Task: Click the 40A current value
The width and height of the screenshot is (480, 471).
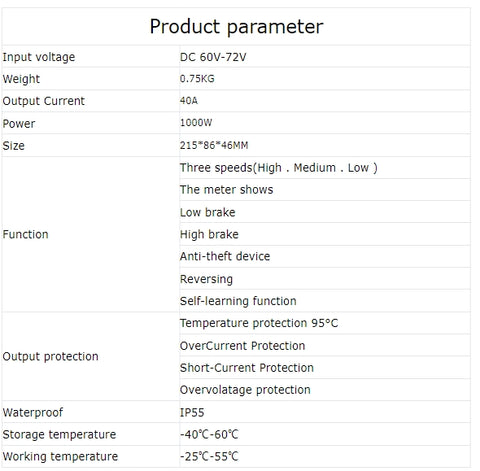Action: pyautogui.click(x=189, y=101)
